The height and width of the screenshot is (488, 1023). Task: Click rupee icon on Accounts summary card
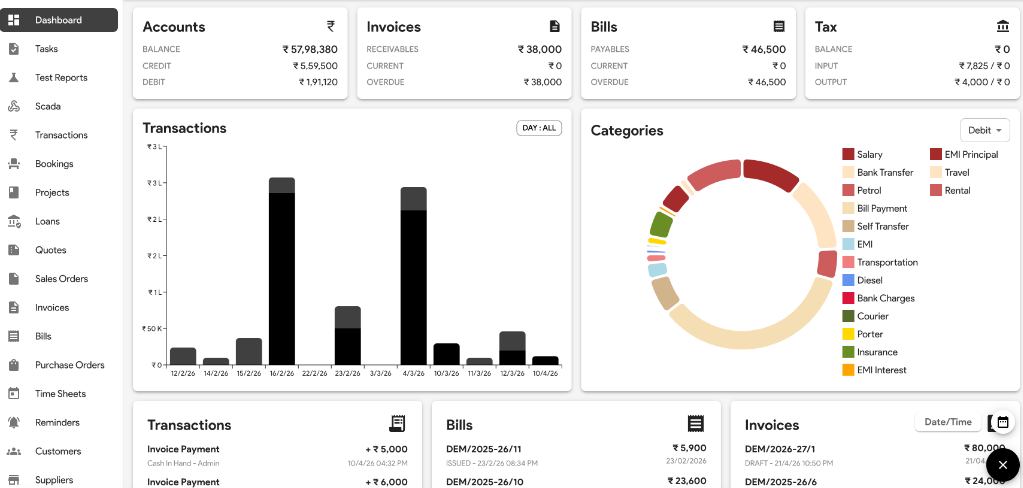(331, 27)
